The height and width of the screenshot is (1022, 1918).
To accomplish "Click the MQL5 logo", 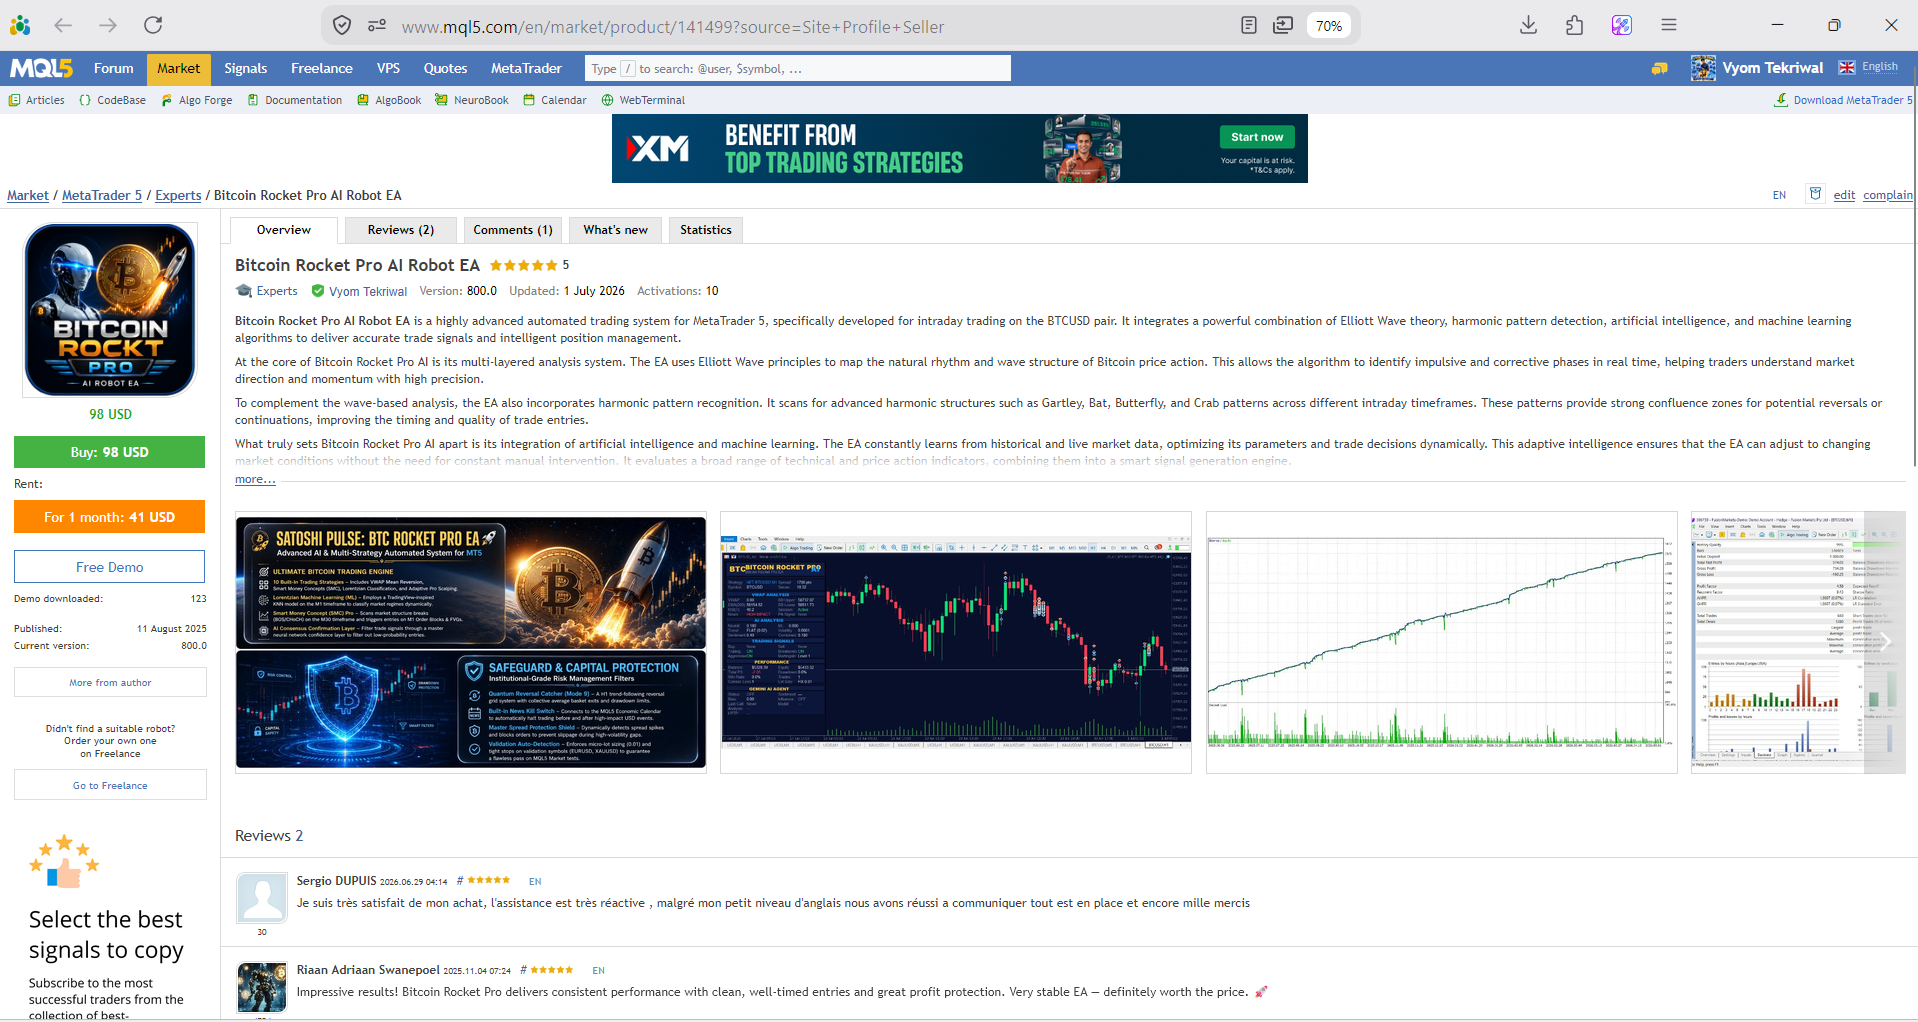I will 41,68.
